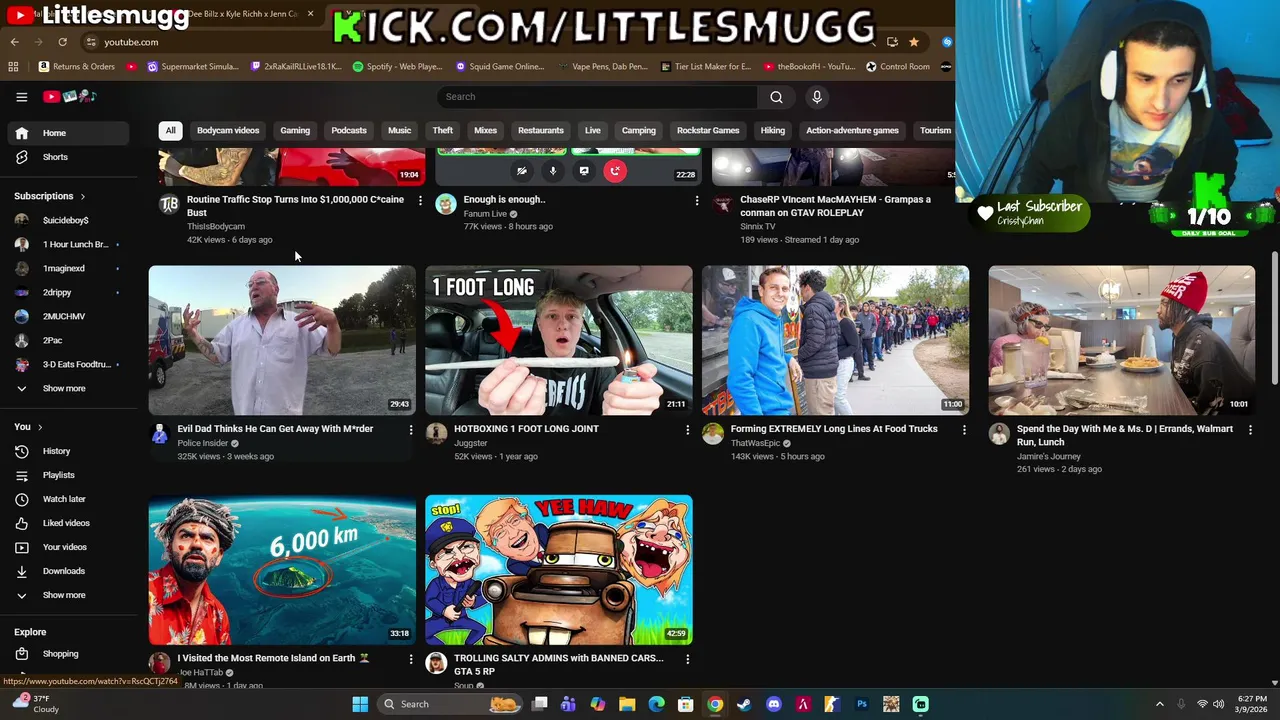Click the search magnifier button
This screenshot has height=720, width=1280.
point(776,97)
